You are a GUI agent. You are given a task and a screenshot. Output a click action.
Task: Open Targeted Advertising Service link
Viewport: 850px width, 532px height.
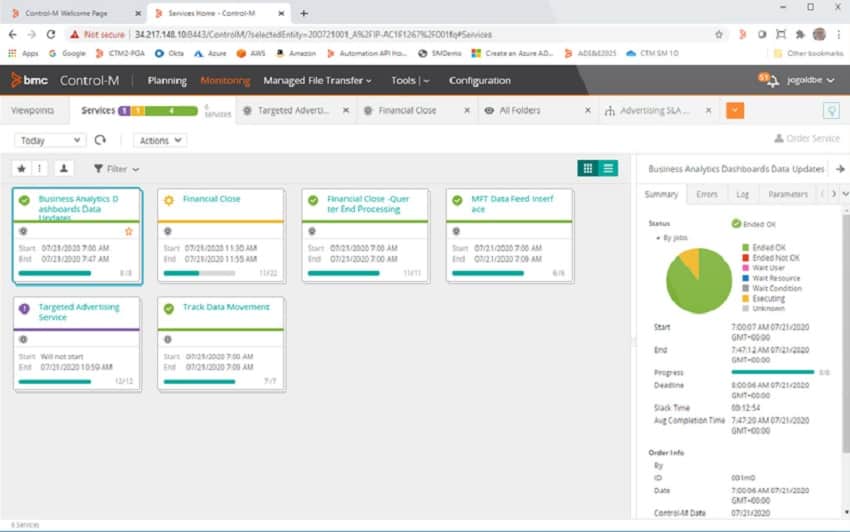[79, 312]
